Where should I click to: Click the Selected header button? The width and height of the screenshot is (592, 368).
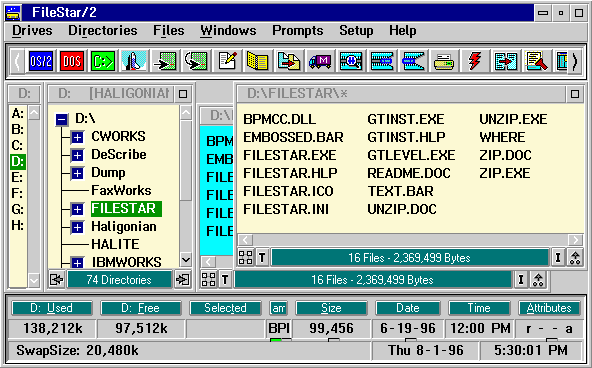click(x=225, y=308)
